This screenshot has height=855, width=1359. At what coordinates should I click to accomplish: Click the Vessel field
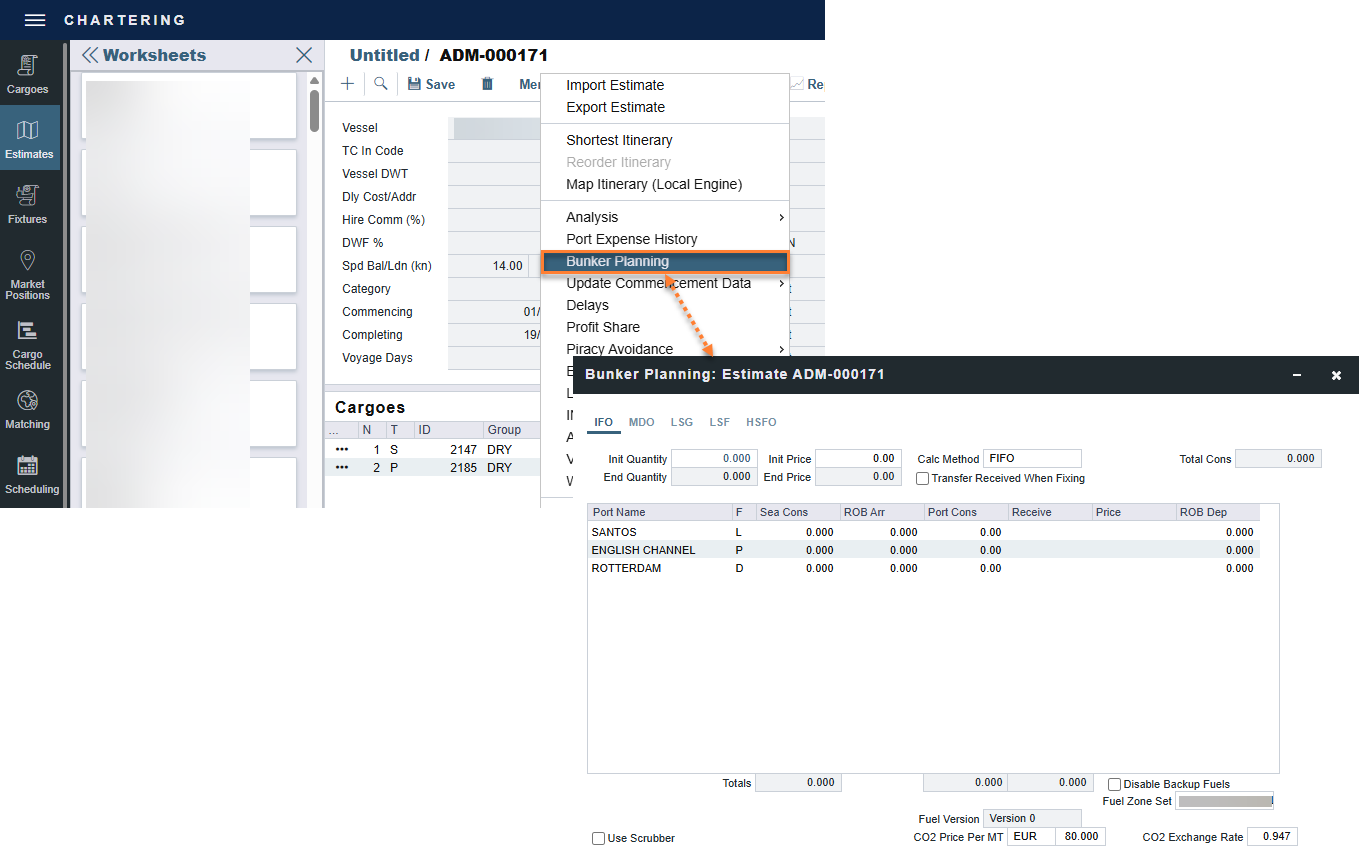pos(495,128)
